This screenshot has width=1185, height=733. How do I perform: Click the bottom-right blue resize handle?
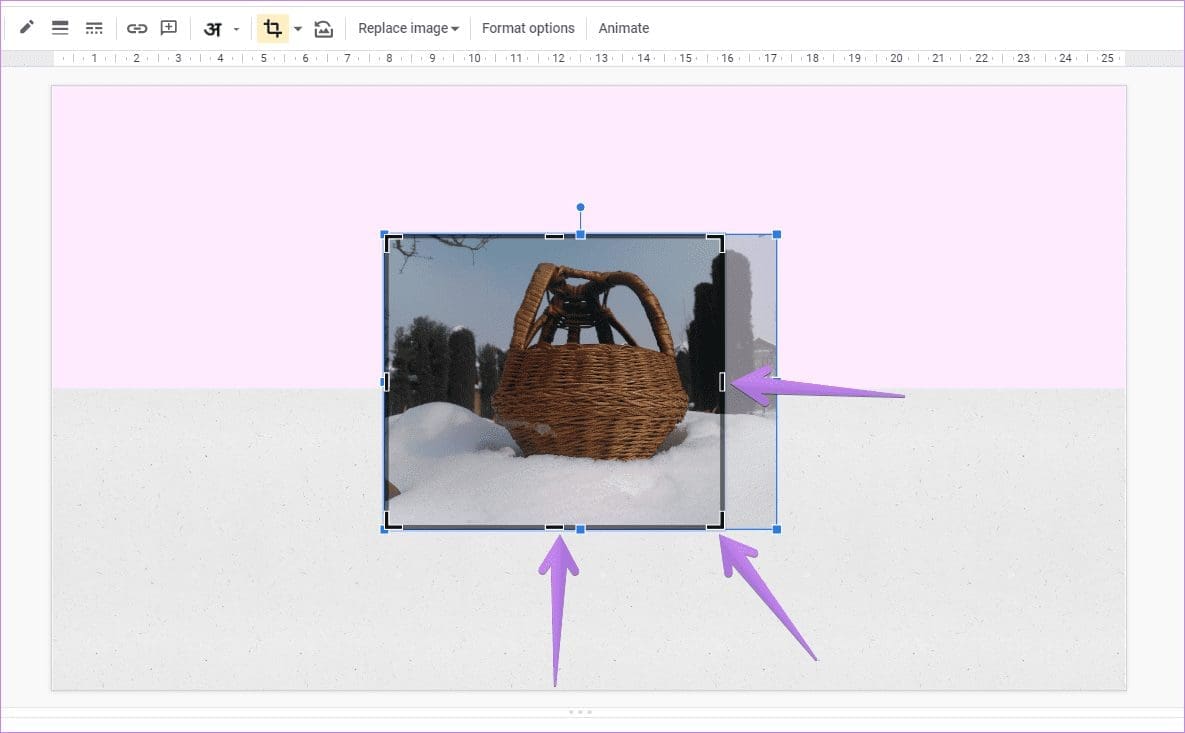click(x=777, y=530)
